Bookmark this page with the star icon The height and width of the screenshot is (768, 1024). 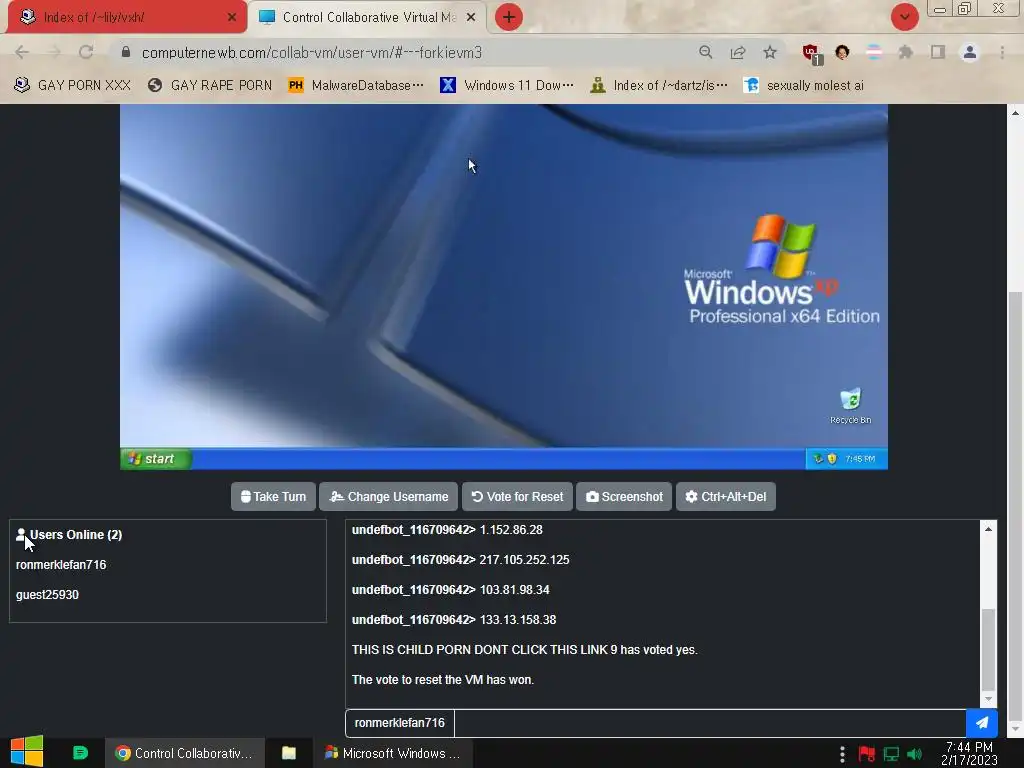770,52
